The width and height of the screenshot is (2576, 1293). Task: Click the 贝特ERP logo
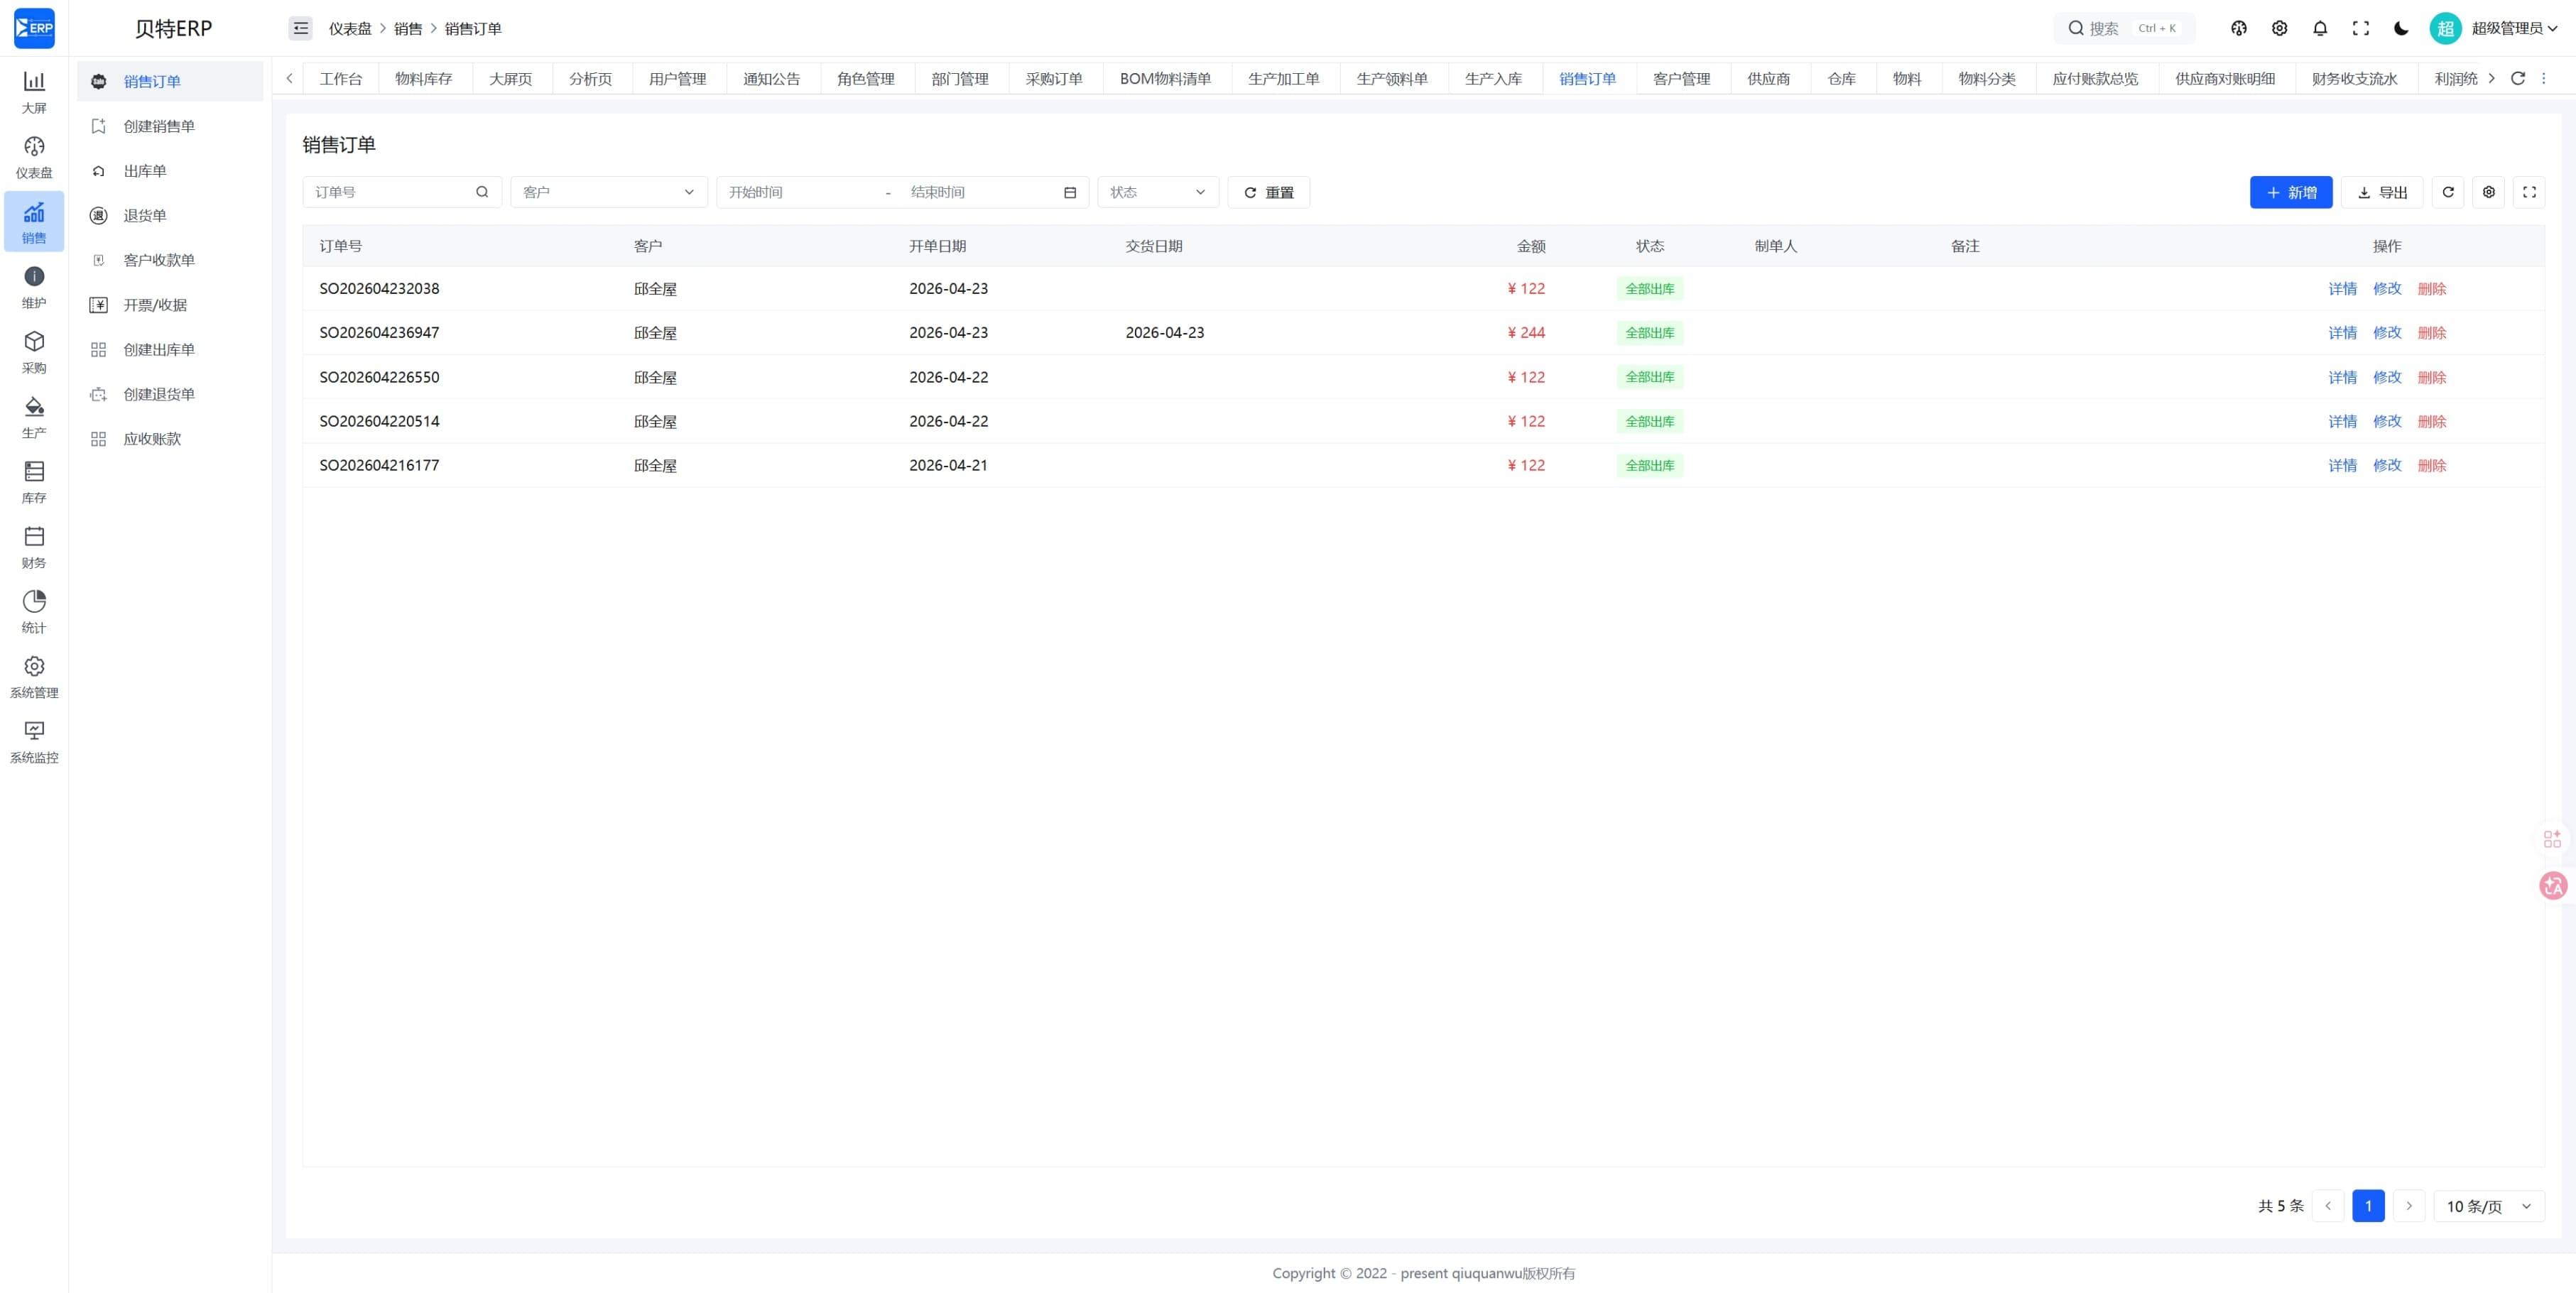[34, 28]
